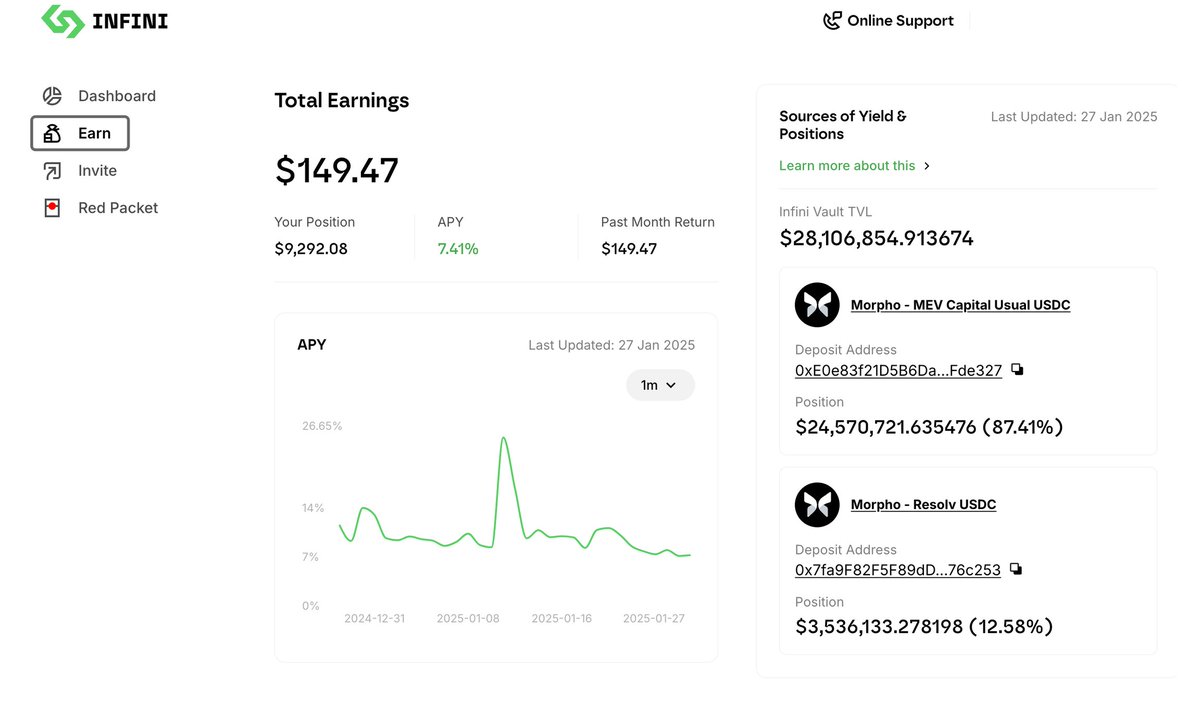Click the chart's Last Updated: 27 Jan 2025
This screenshot has width=1200, height=703.
[x=612, y=345]
